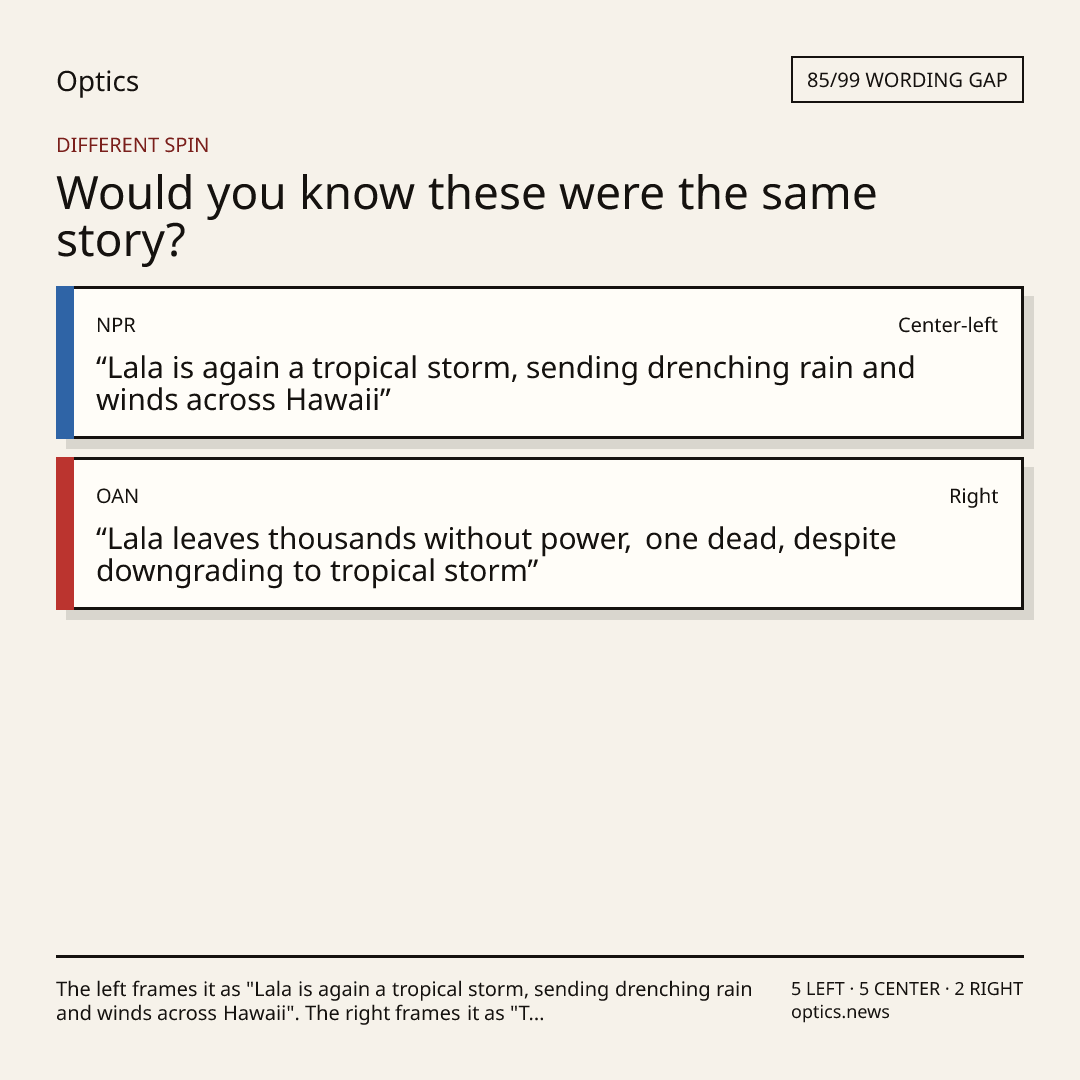Click the red color bar on OAN card
Viewport: 1080px width, 1080px height.
tap(65, 533)
